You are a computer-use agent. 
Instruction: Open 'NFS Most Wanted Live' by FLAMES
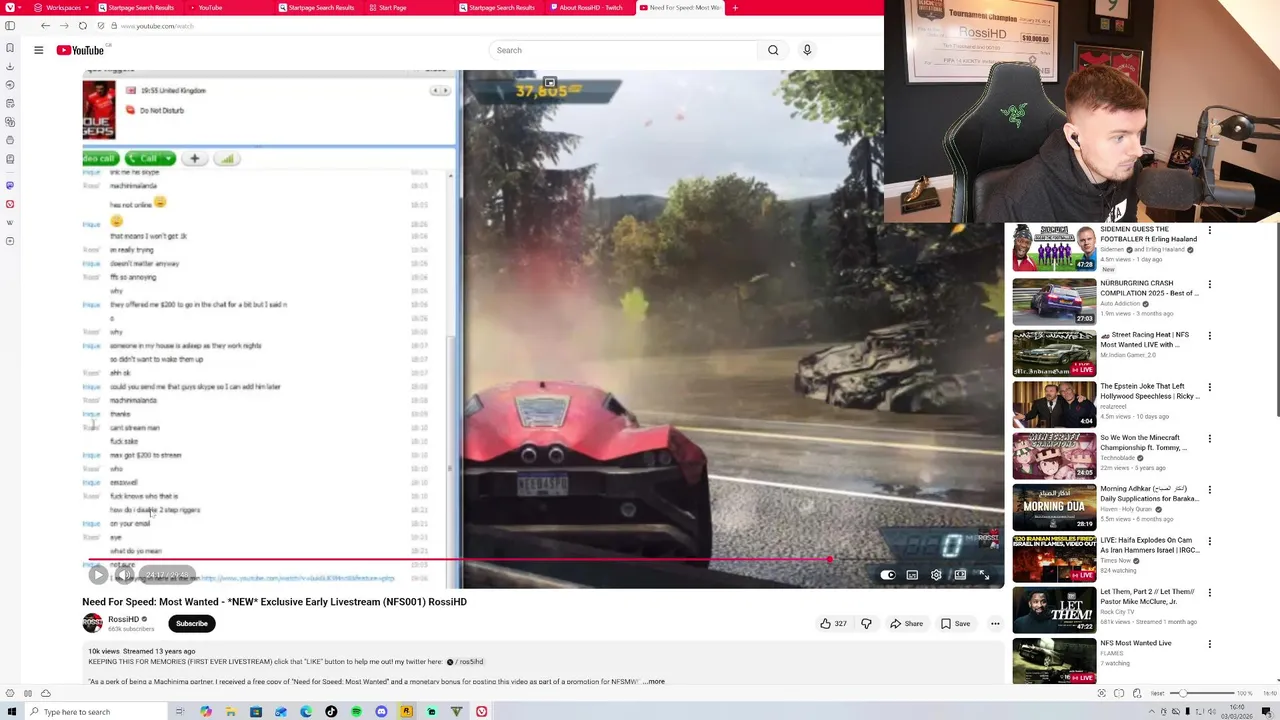1136,643
